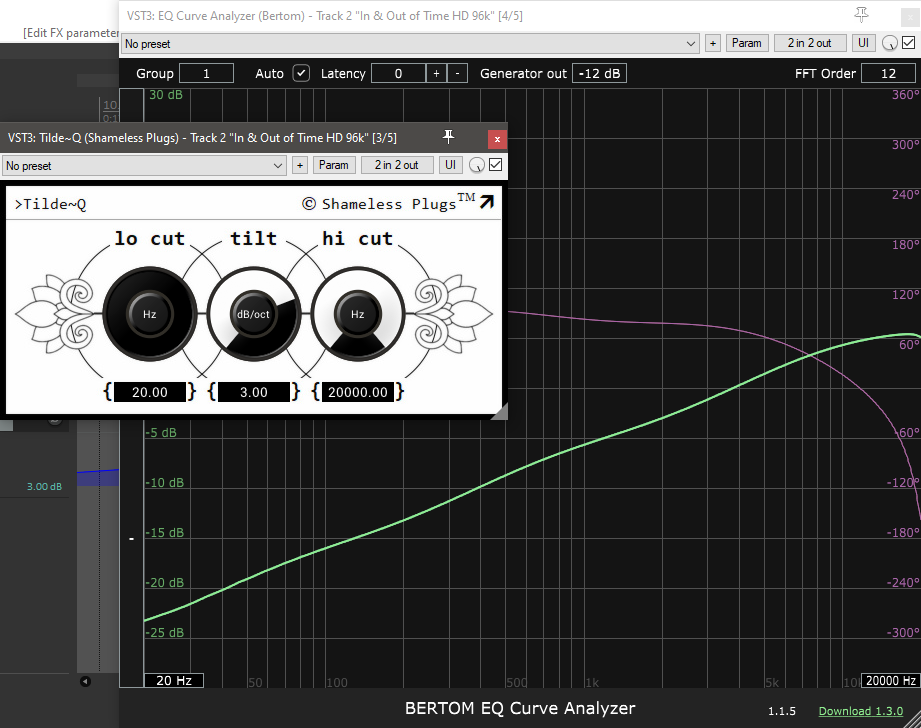
Task: Pin the EQ Curve Analyzer window on top
Action: [861, 15]
